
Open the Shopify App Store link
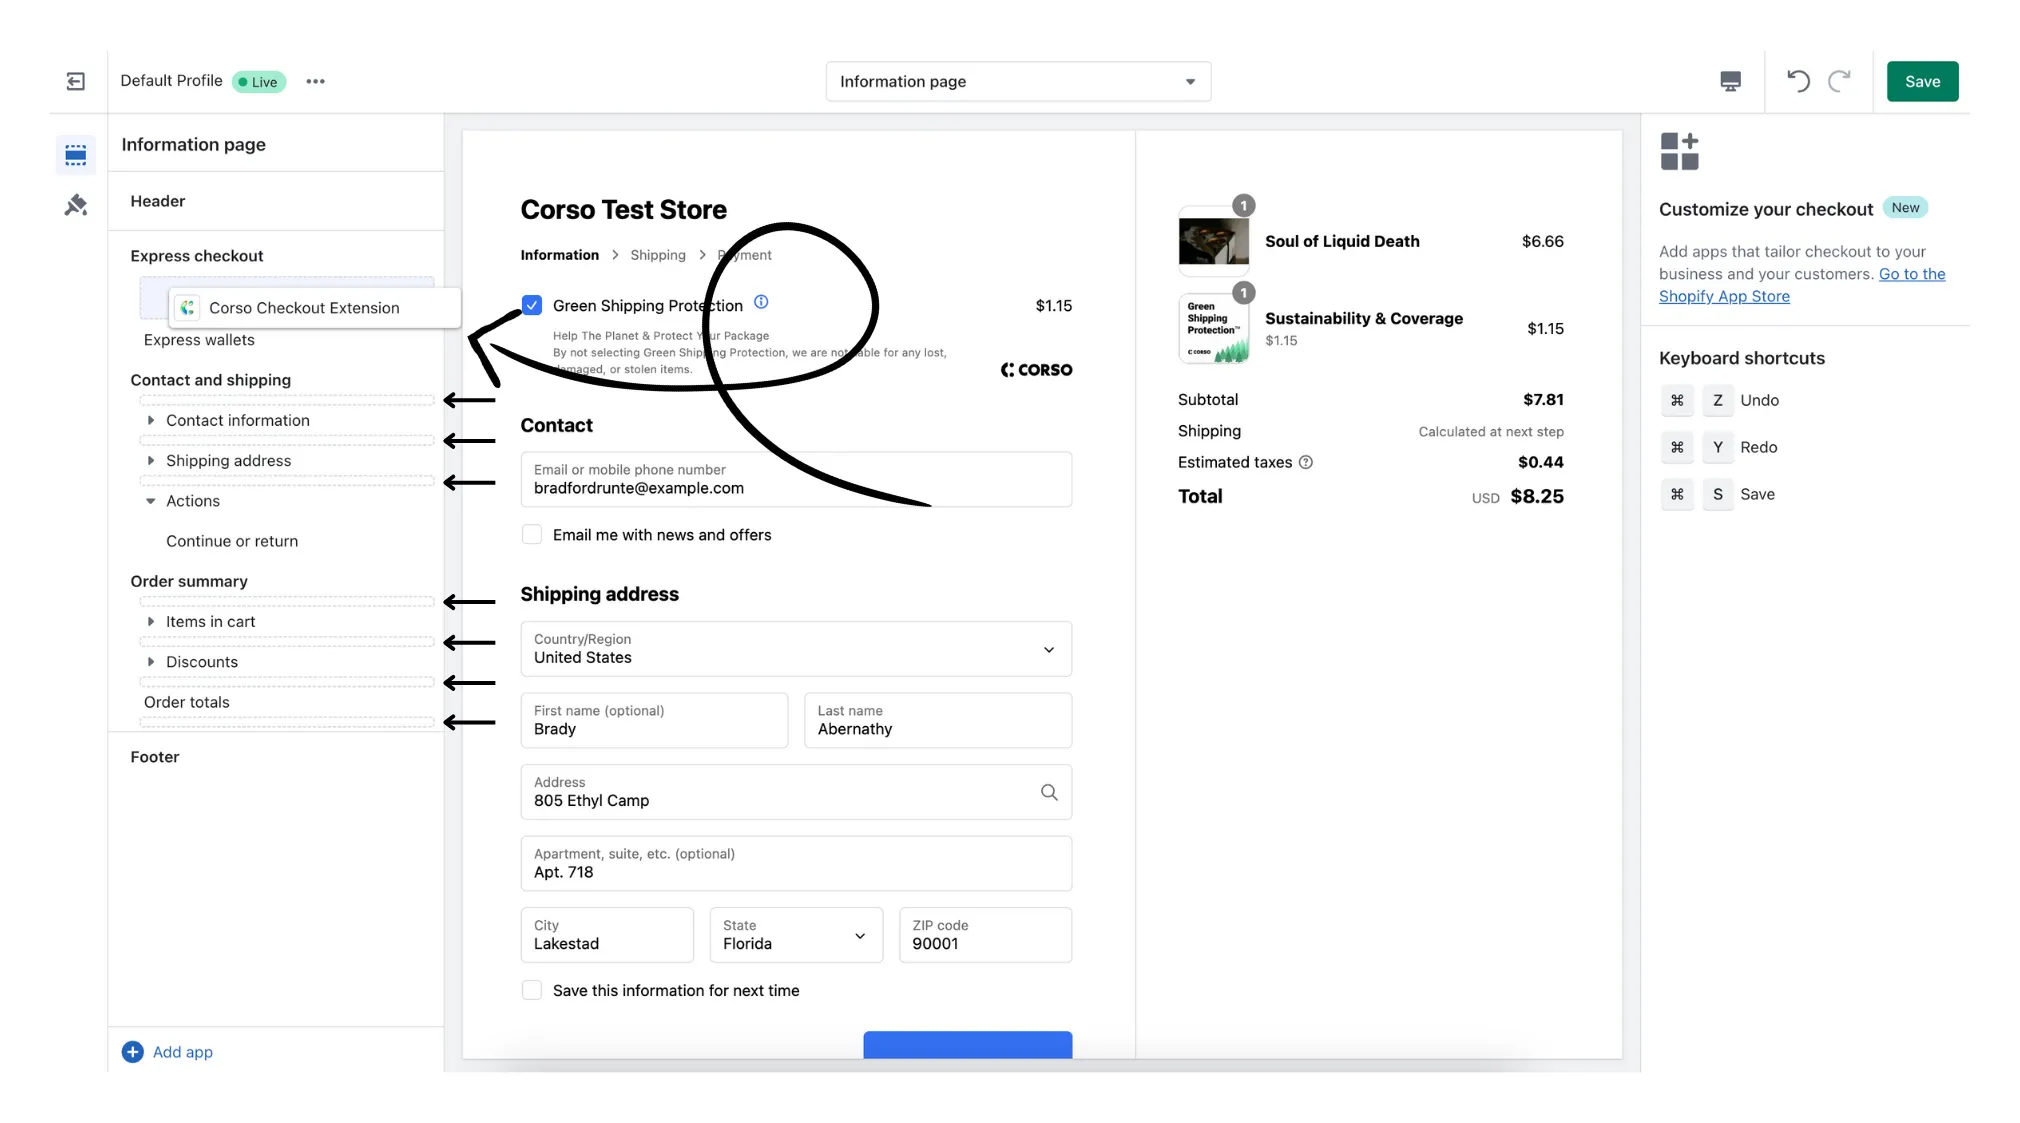click(x=1802, y=285)
